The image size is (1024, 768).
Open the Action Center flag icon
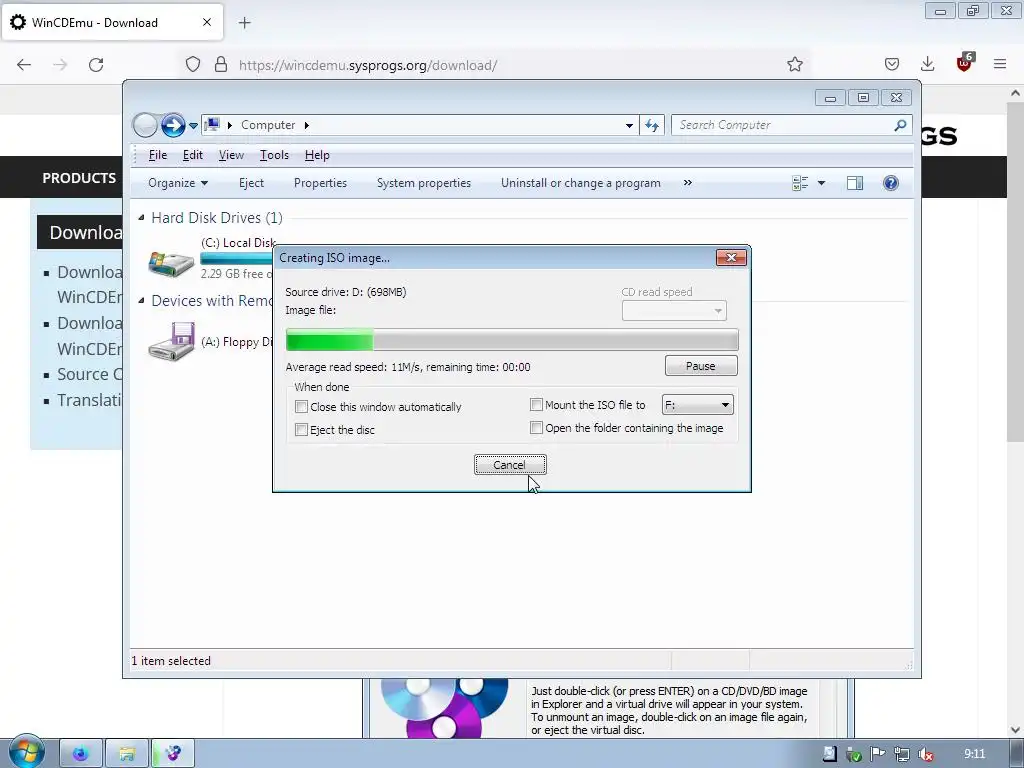pos(877,754)
